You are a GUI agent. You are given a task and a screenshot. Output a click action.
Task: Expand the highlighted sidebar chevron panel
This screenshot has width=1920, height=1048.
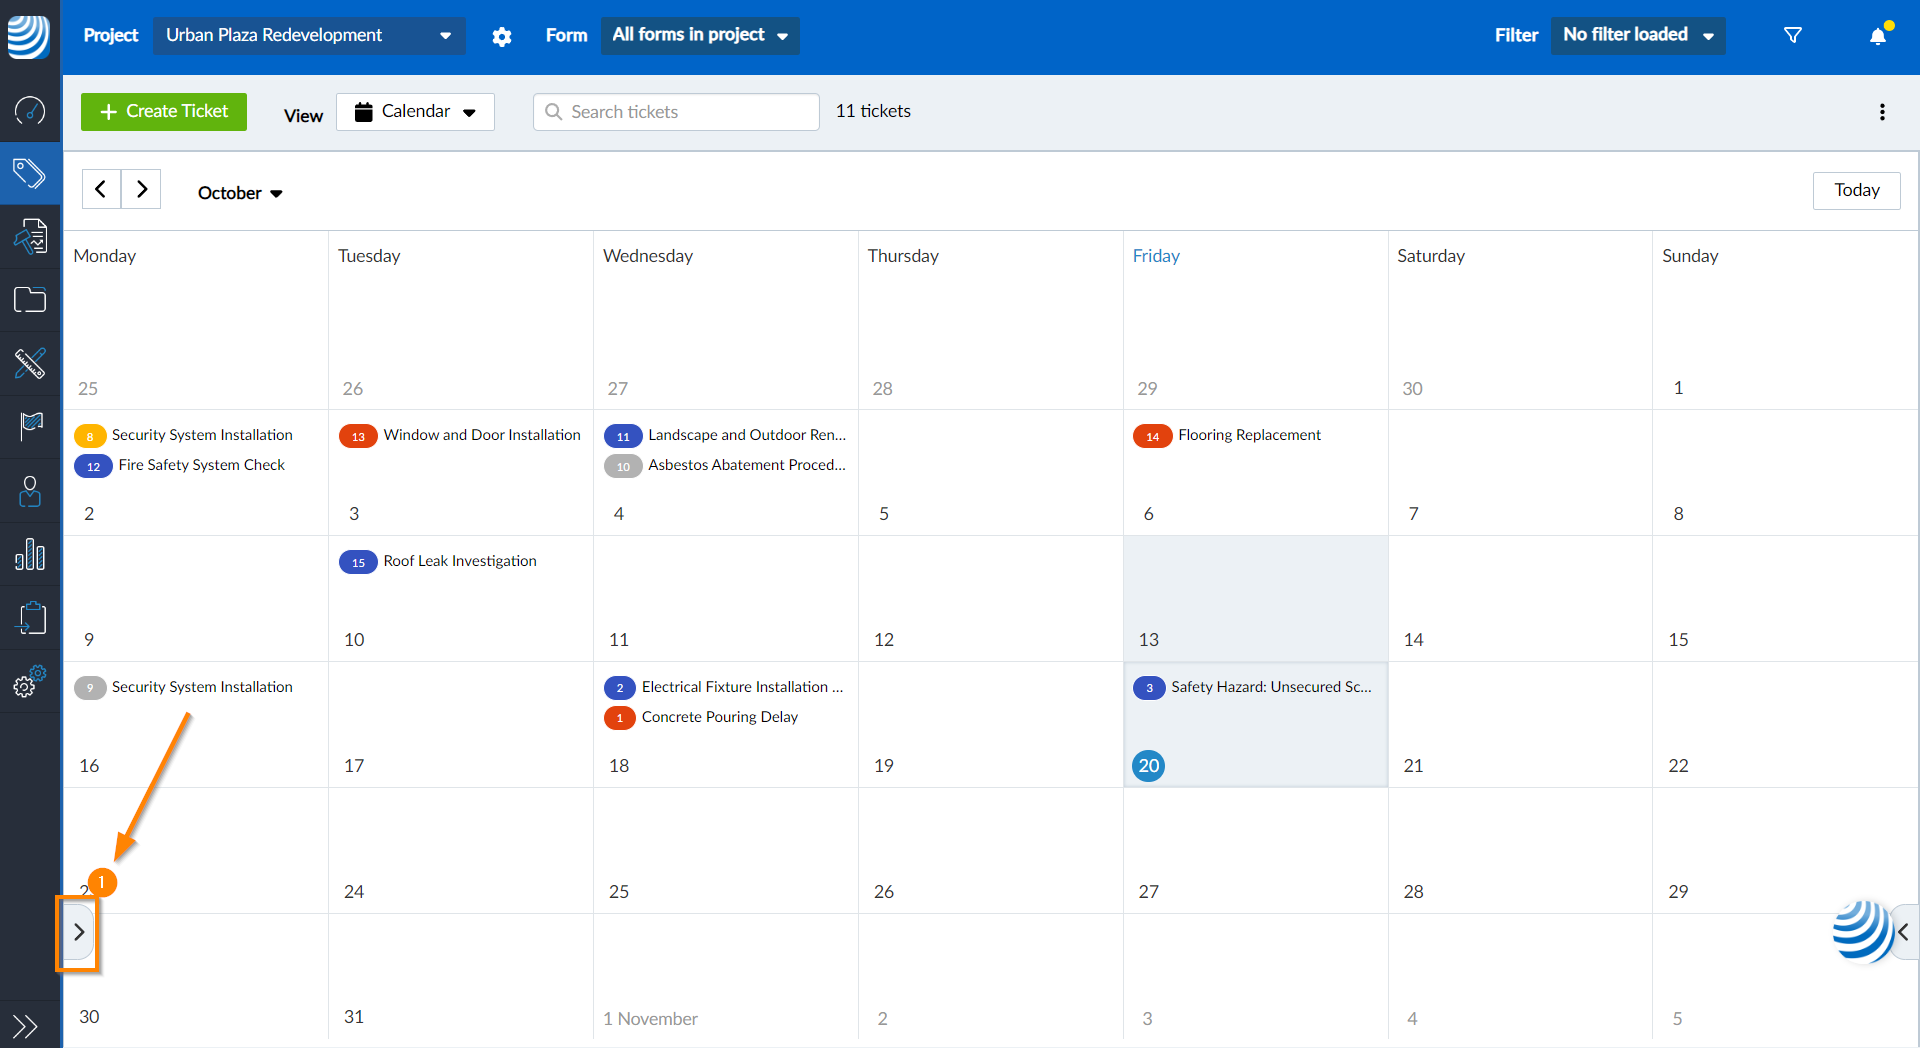tap(78, 932)
